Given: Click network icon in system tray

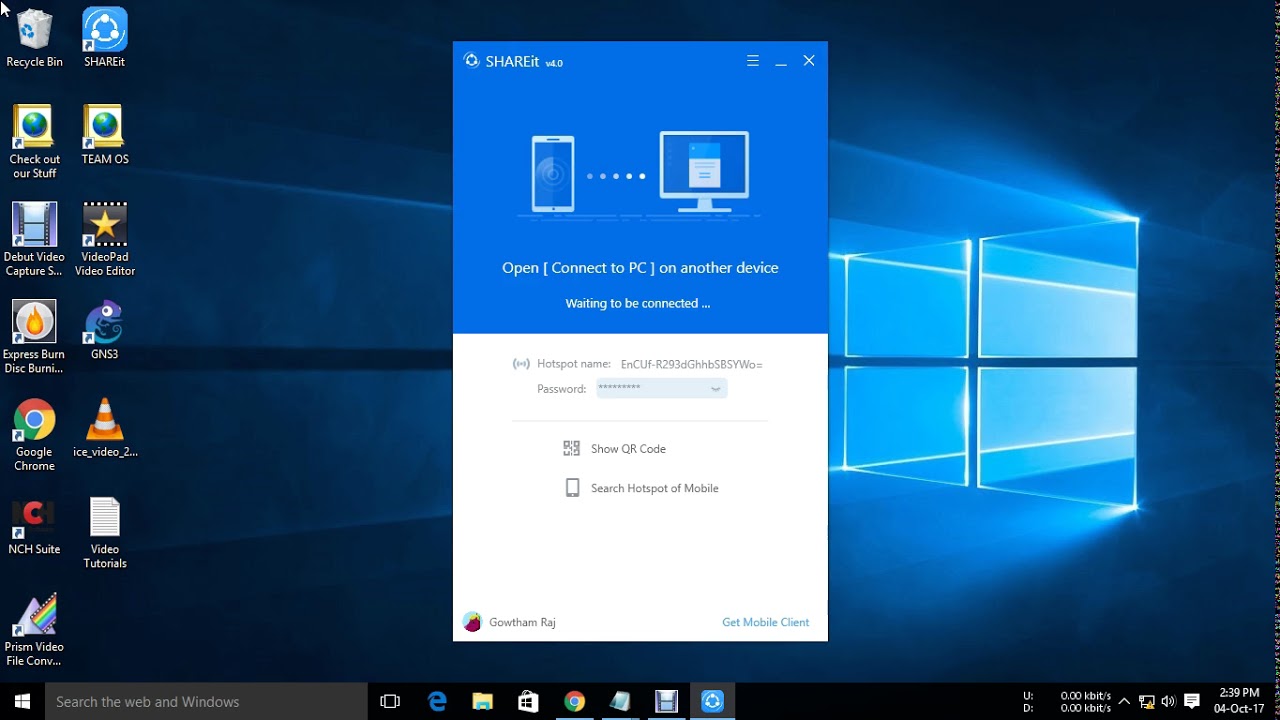Looking at the screenshot, I should tap(1147, 702).
